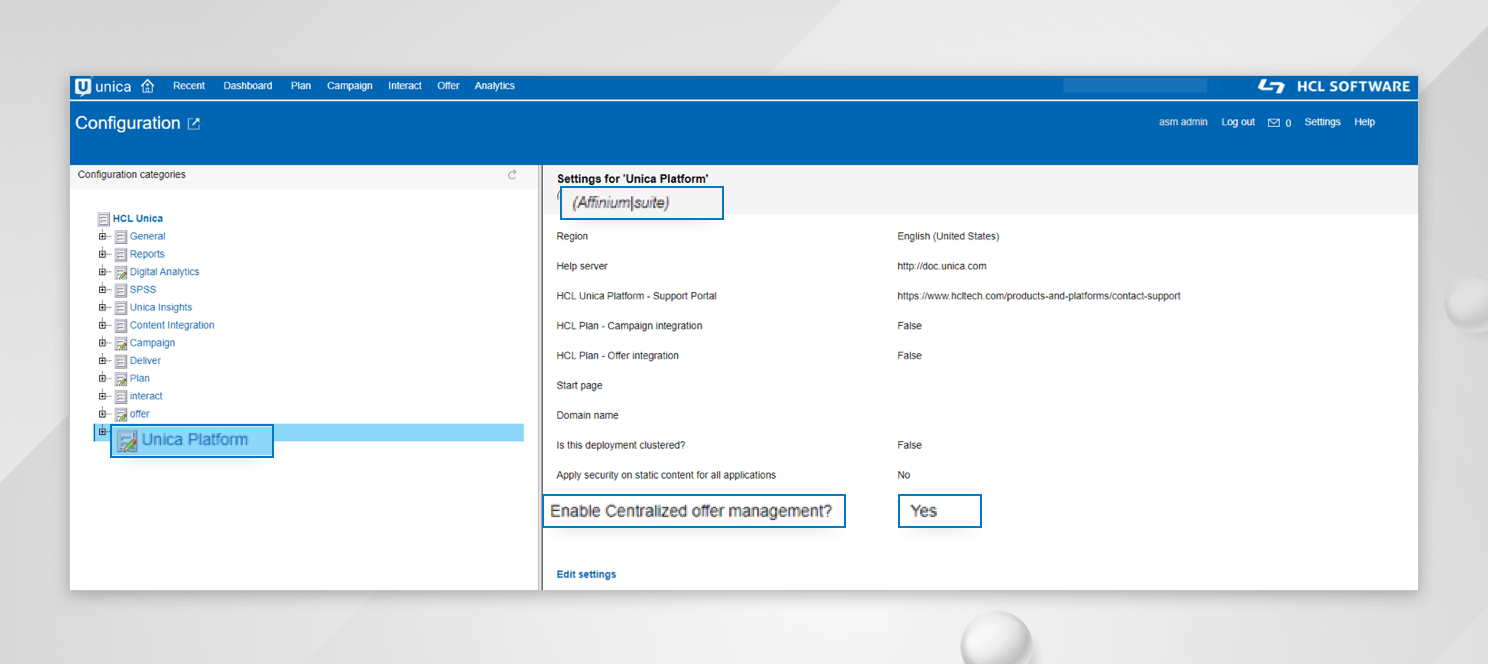Viewport: 1488px width, 664px height.
Task: Expand the Content Integration node
Action: coord(102,325)
